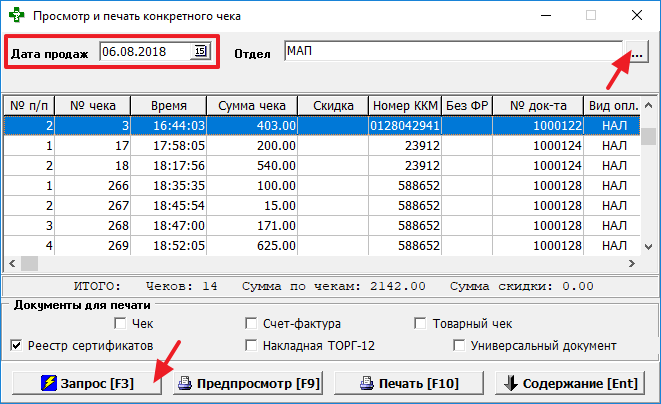Select the row with time 17:58:05
The image size is (661, 404).
click(322, 145)
